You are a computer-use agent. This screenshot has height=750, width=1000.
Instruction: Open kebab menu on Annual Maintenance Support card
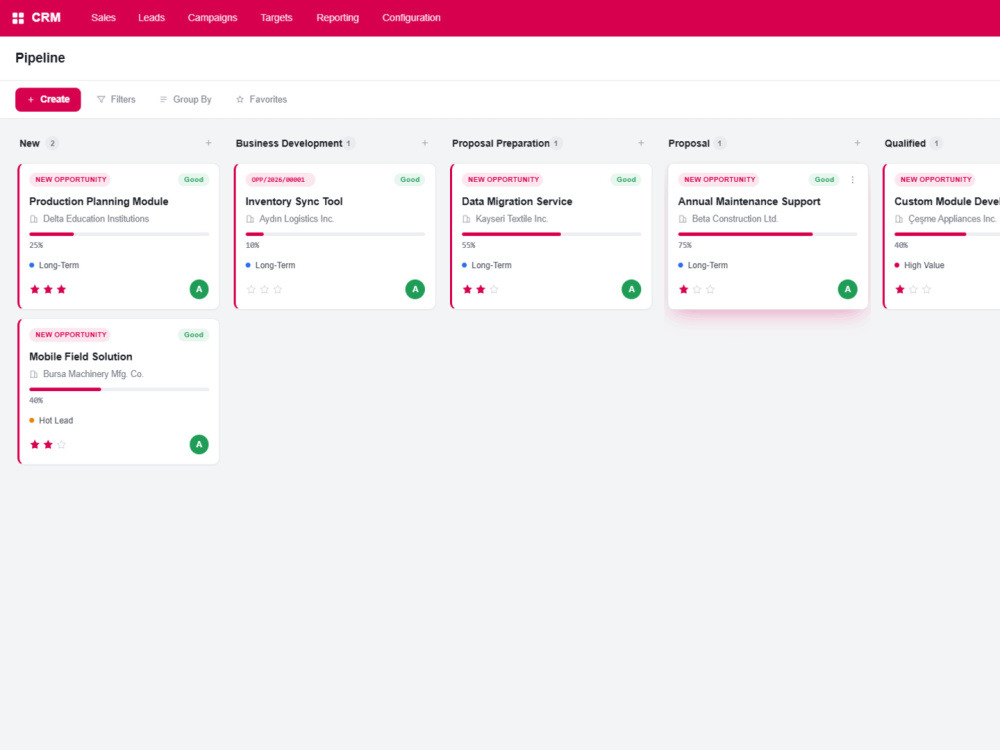[853, 180]
